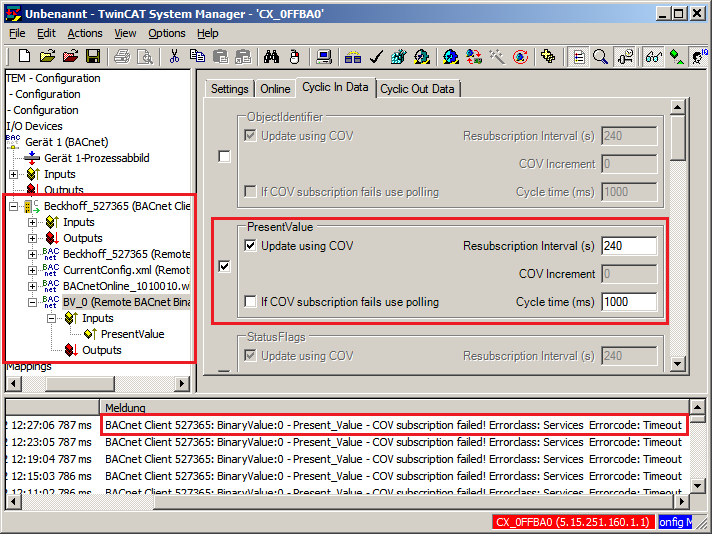Enable PresentValue 'If COV subscription fails use polling'
Viewport: 712px width, 534px height.
coord(250,302)
